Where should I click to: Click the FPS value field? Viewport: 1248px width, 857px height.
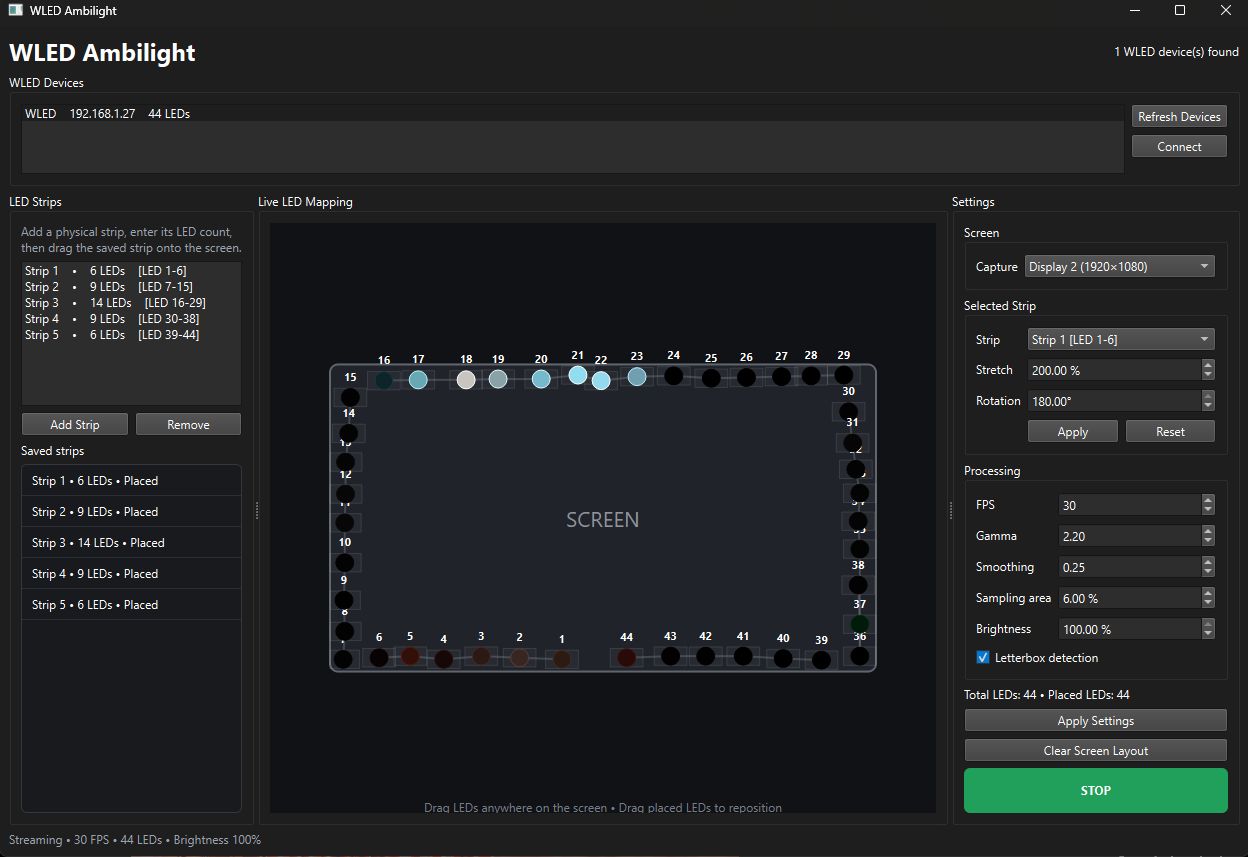[1129, 506]
